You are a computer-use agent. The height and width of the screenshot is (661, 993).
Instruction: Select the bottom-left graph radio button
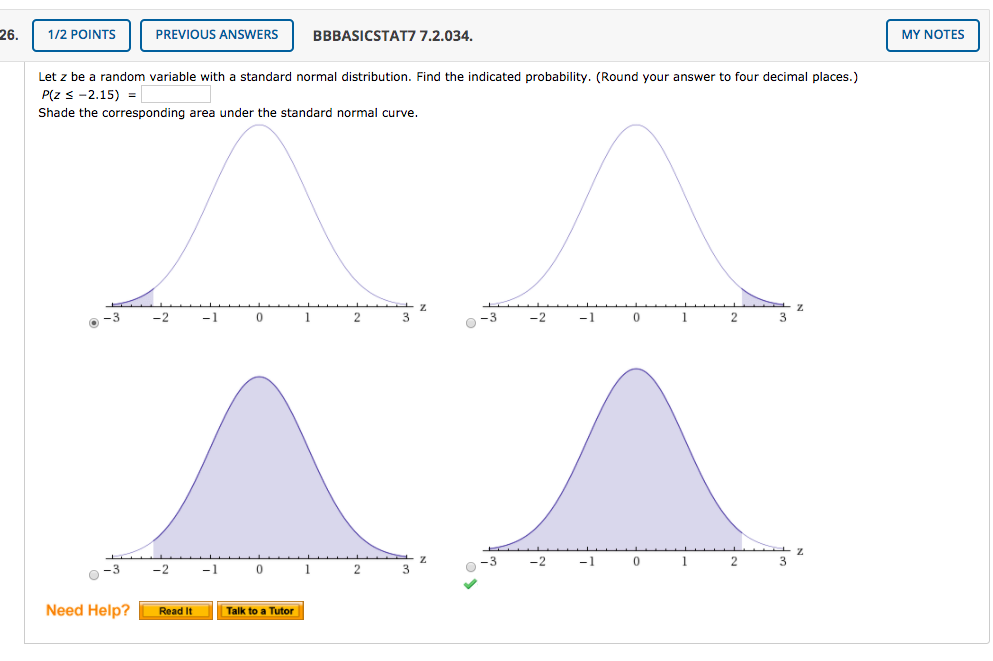point(90,575)
